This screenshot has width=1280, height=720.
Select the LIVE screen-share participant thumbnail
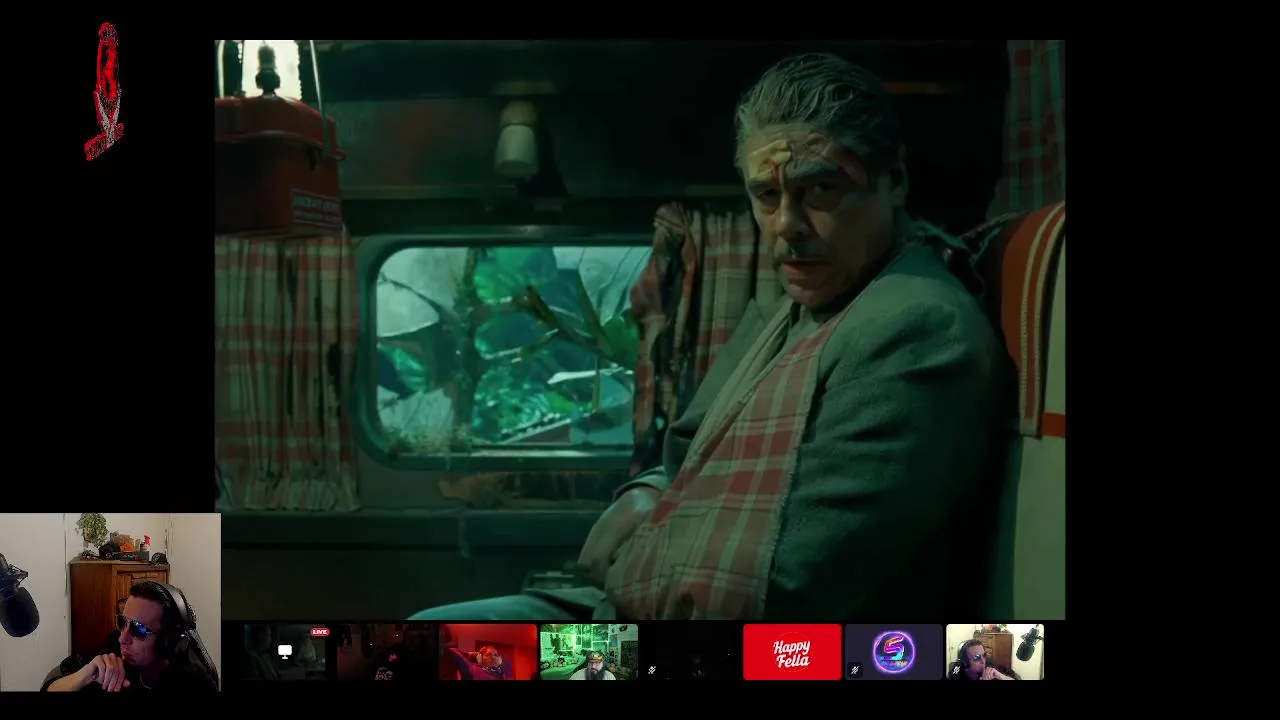coord(284,652)
